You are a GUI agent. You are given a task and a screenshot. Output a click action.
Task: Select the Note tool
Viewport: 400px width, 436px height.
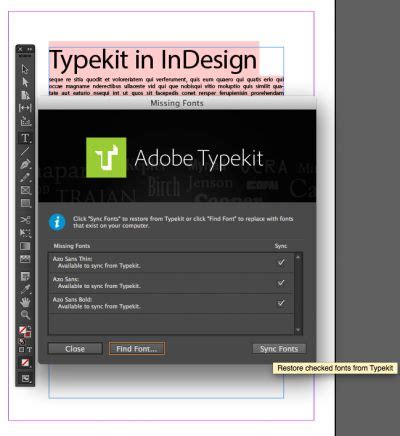pyautogui.click(x=25, y=276)
